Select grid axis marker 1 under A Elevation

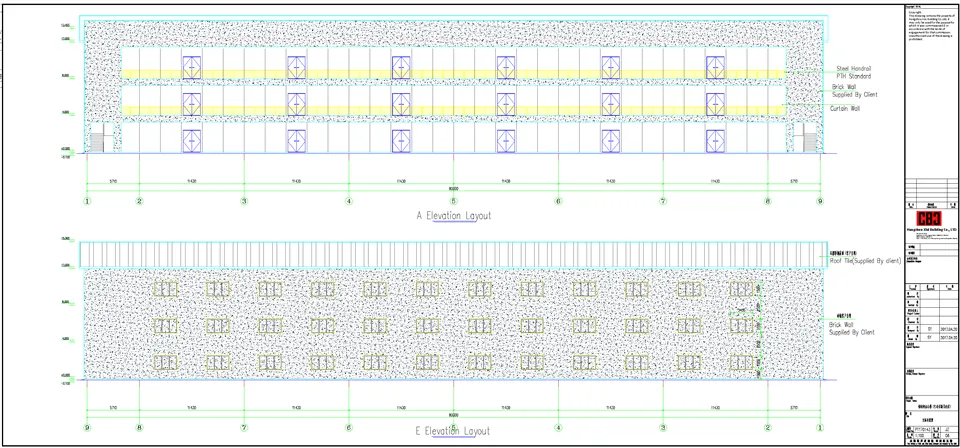[88, 201]
